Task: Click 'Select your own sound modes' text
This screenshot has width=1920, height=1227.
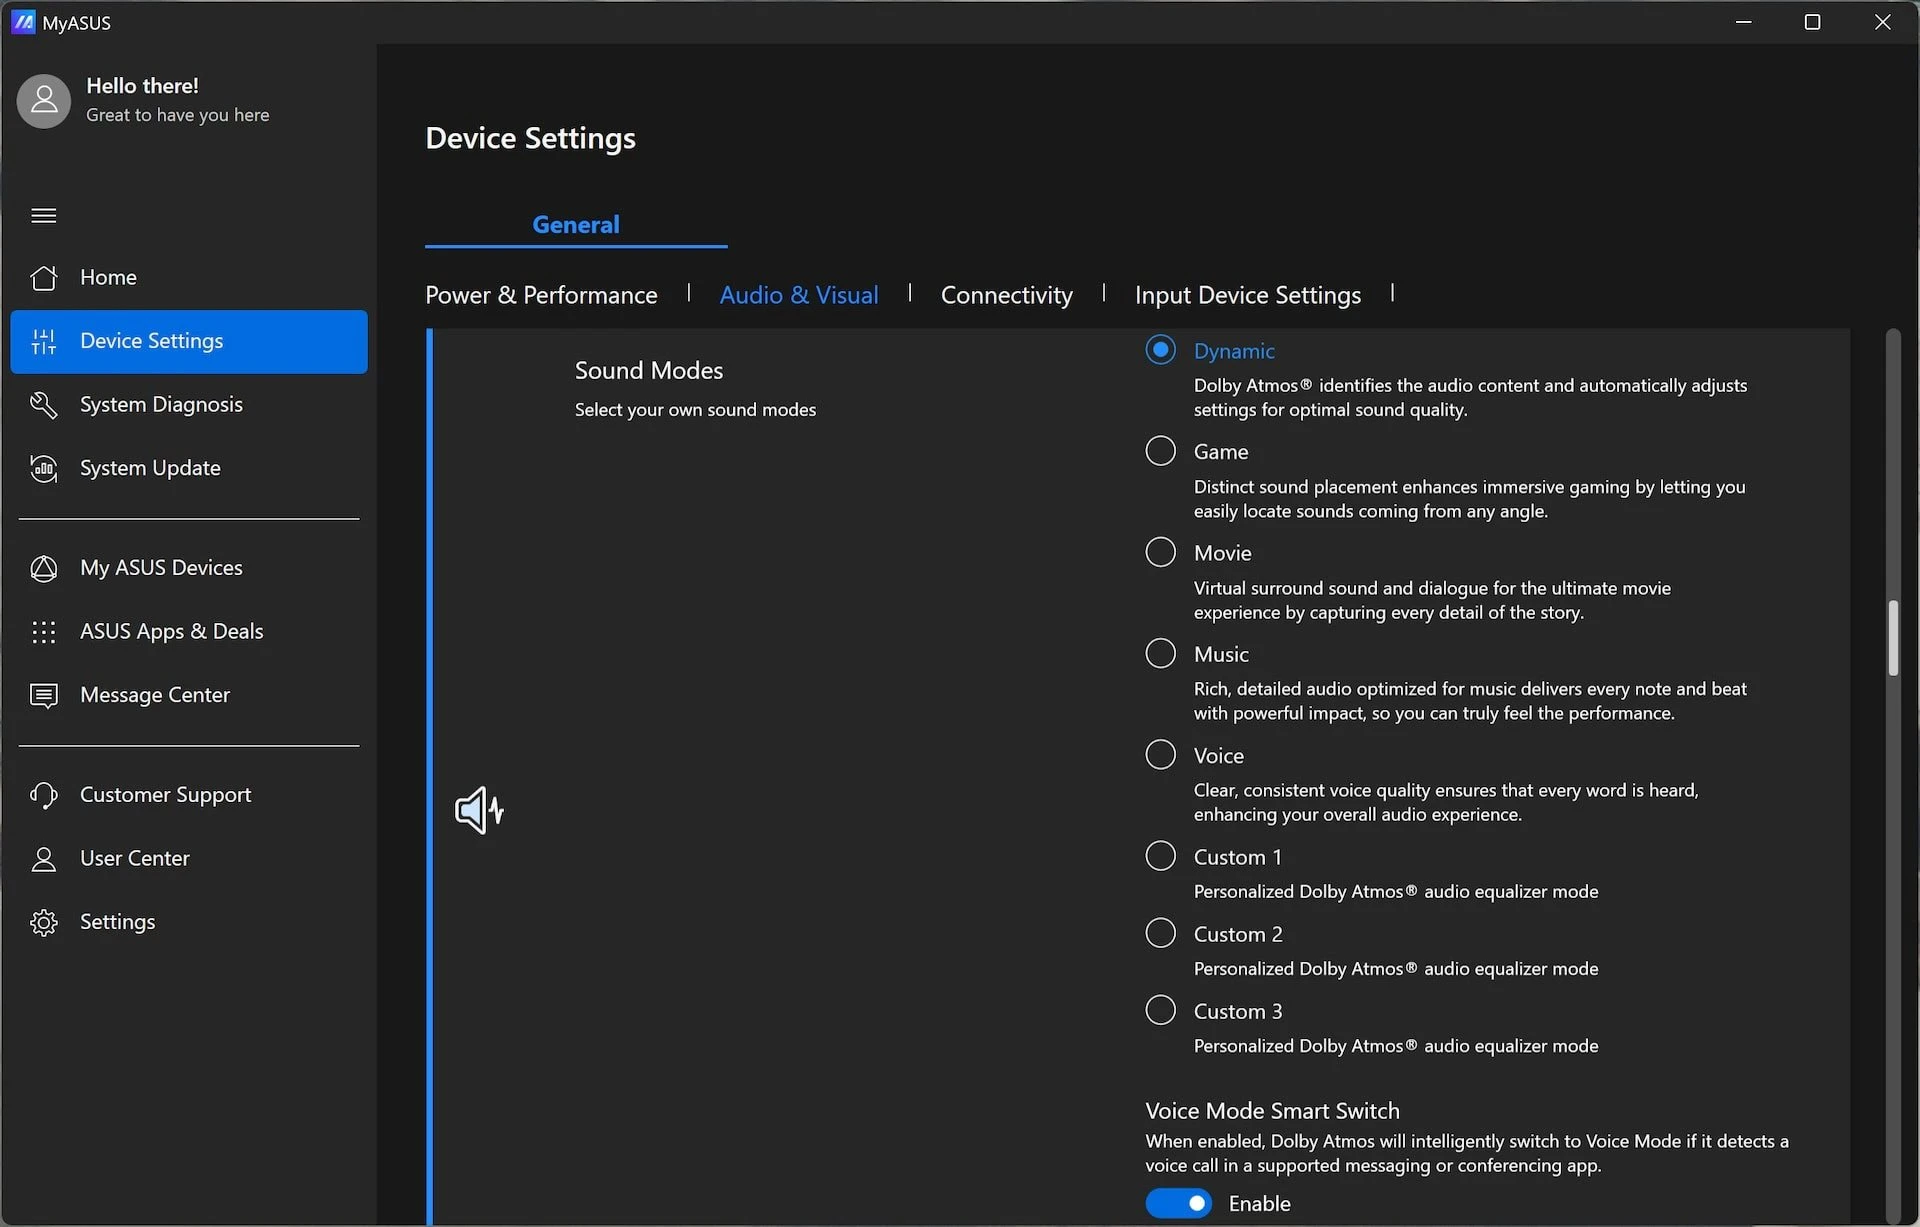Action: [695, 410]
